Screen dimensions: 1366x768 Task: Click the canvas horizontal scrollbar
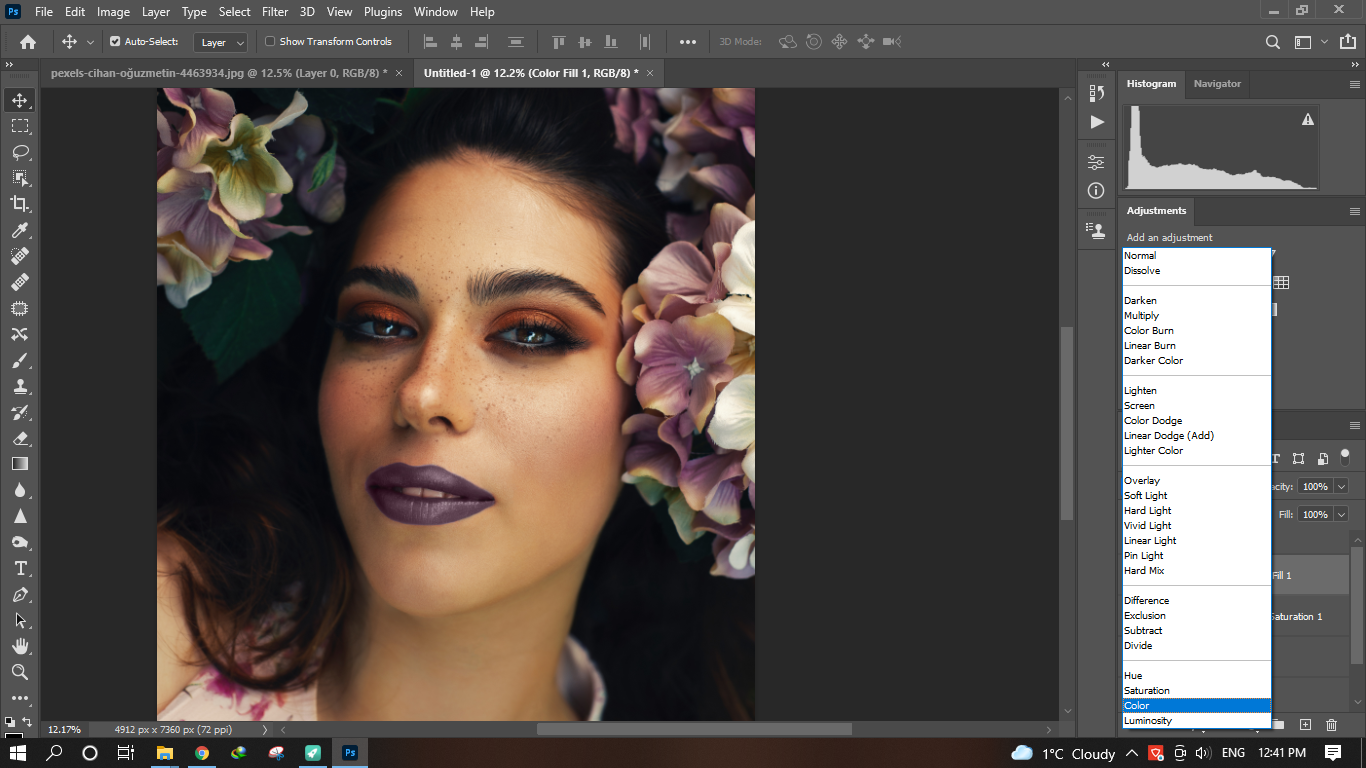coord(694,729)
